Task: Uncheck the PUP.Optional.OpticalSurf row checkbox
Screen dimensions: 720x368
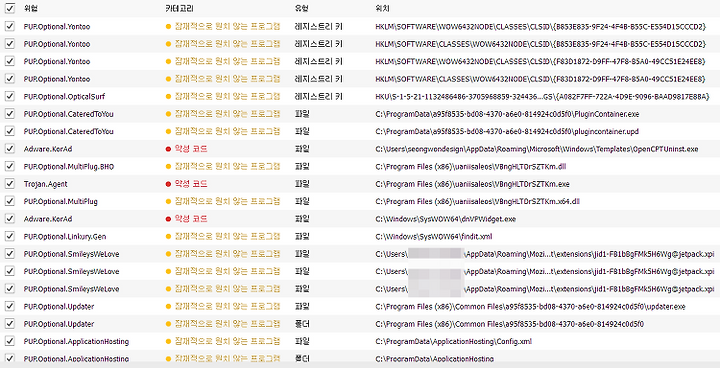Action: point(10,96)
